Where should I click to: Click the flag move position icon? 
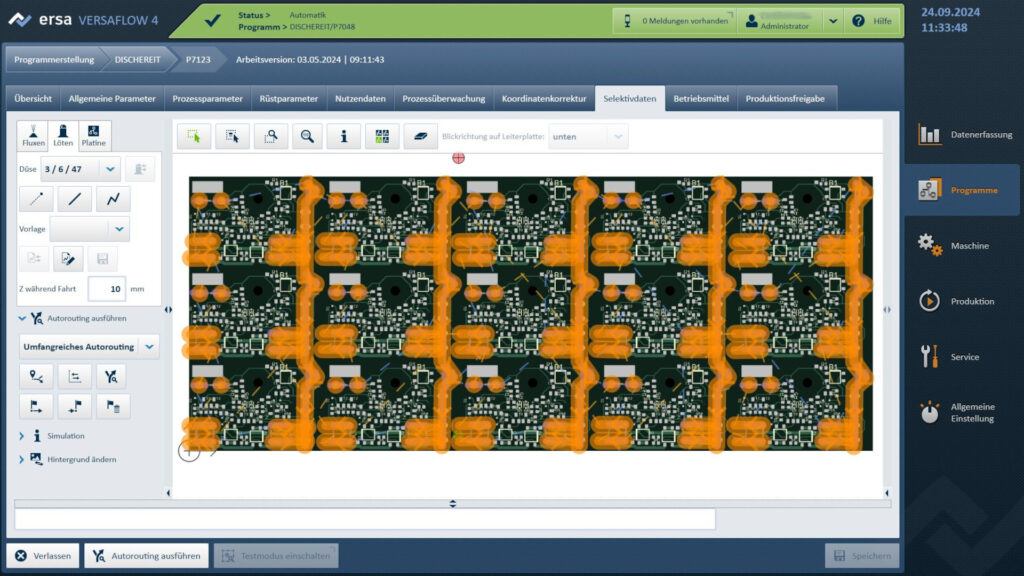(74, 406)
